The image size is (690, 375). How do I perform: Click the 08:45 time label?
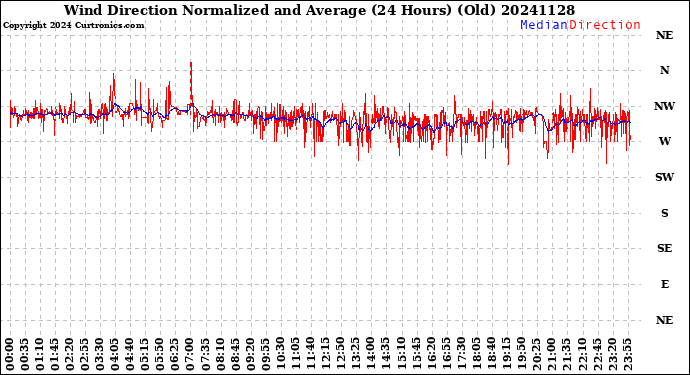[x=235, y=355]
